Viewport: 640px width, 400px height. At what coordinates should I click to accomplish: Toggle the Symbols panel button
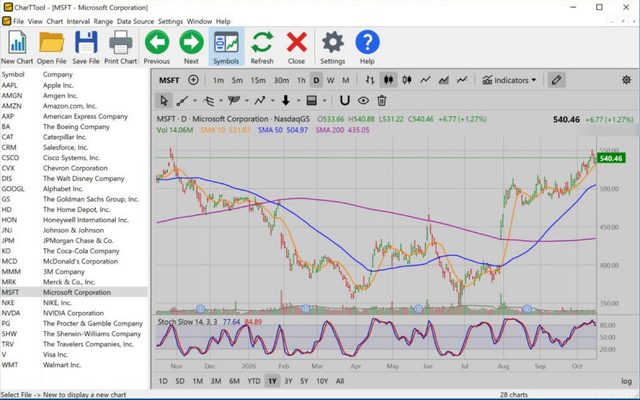click(x=226, y=47)
